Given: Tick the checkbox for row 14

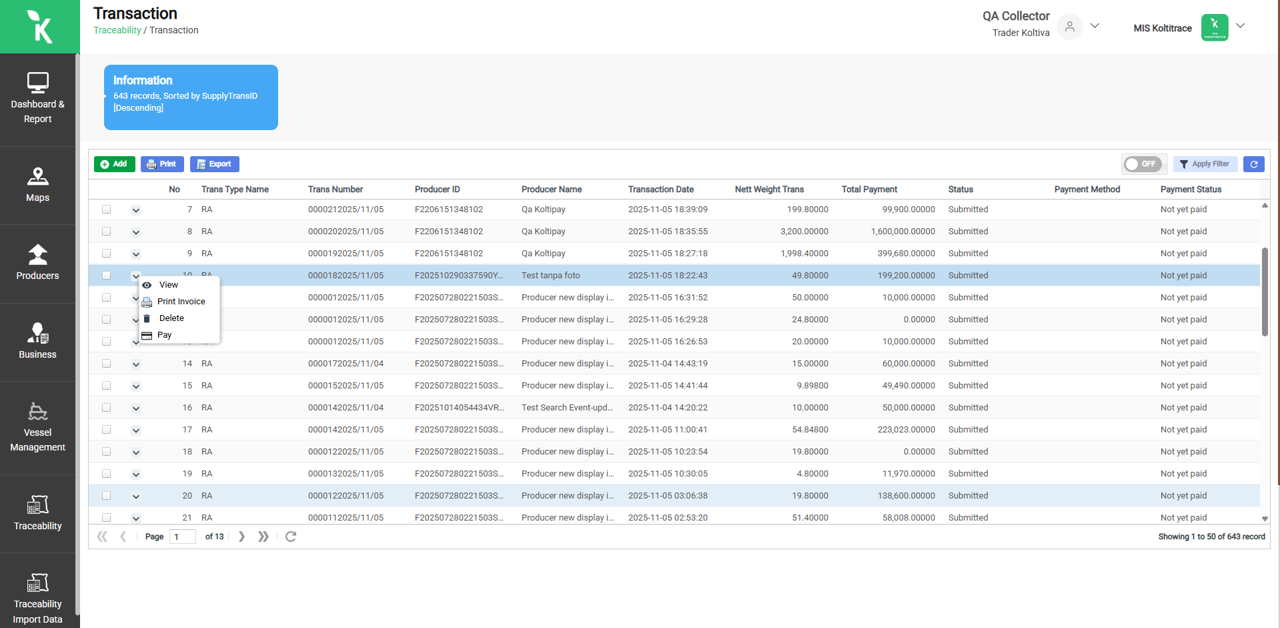Looking at the screenshot, I should [106, 363].
